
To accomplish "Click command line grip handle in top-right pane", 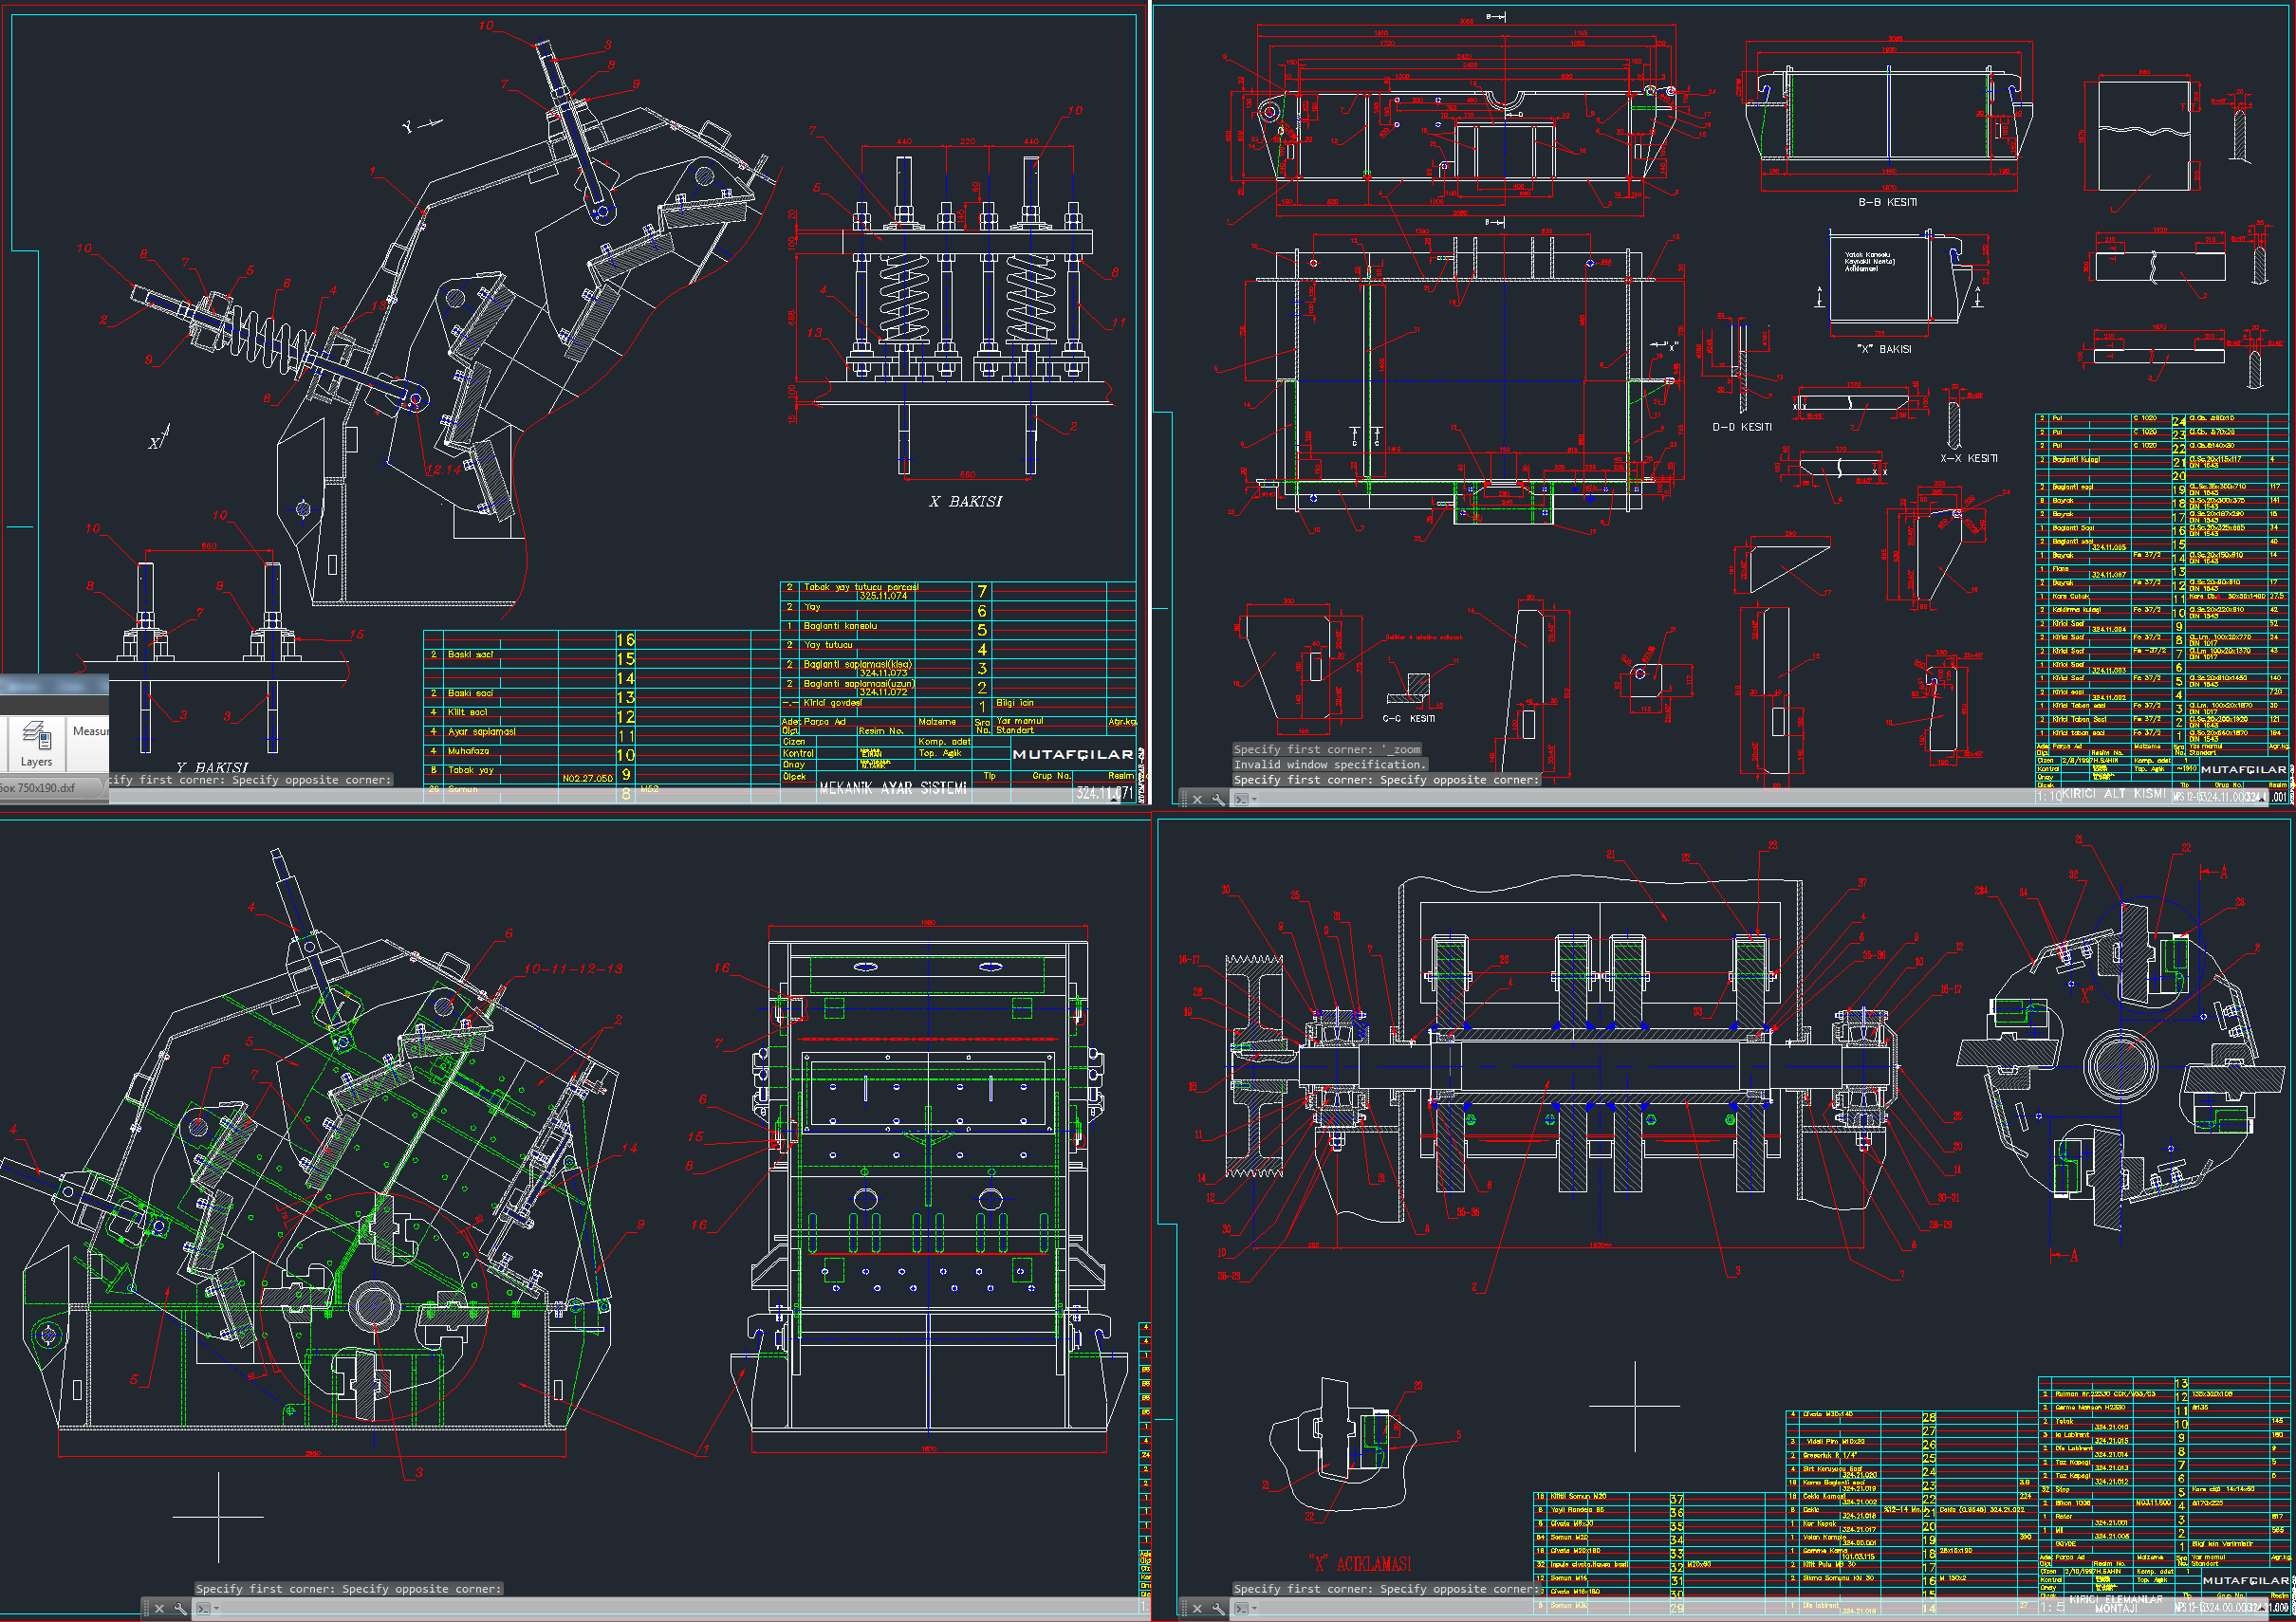I will (x=1184, y=799).
